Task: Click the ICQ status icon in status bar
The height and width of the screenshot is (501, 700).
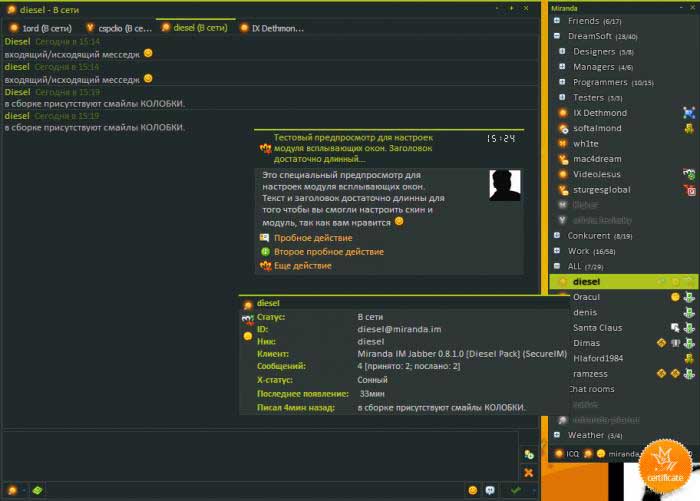Action: [558, 454]
